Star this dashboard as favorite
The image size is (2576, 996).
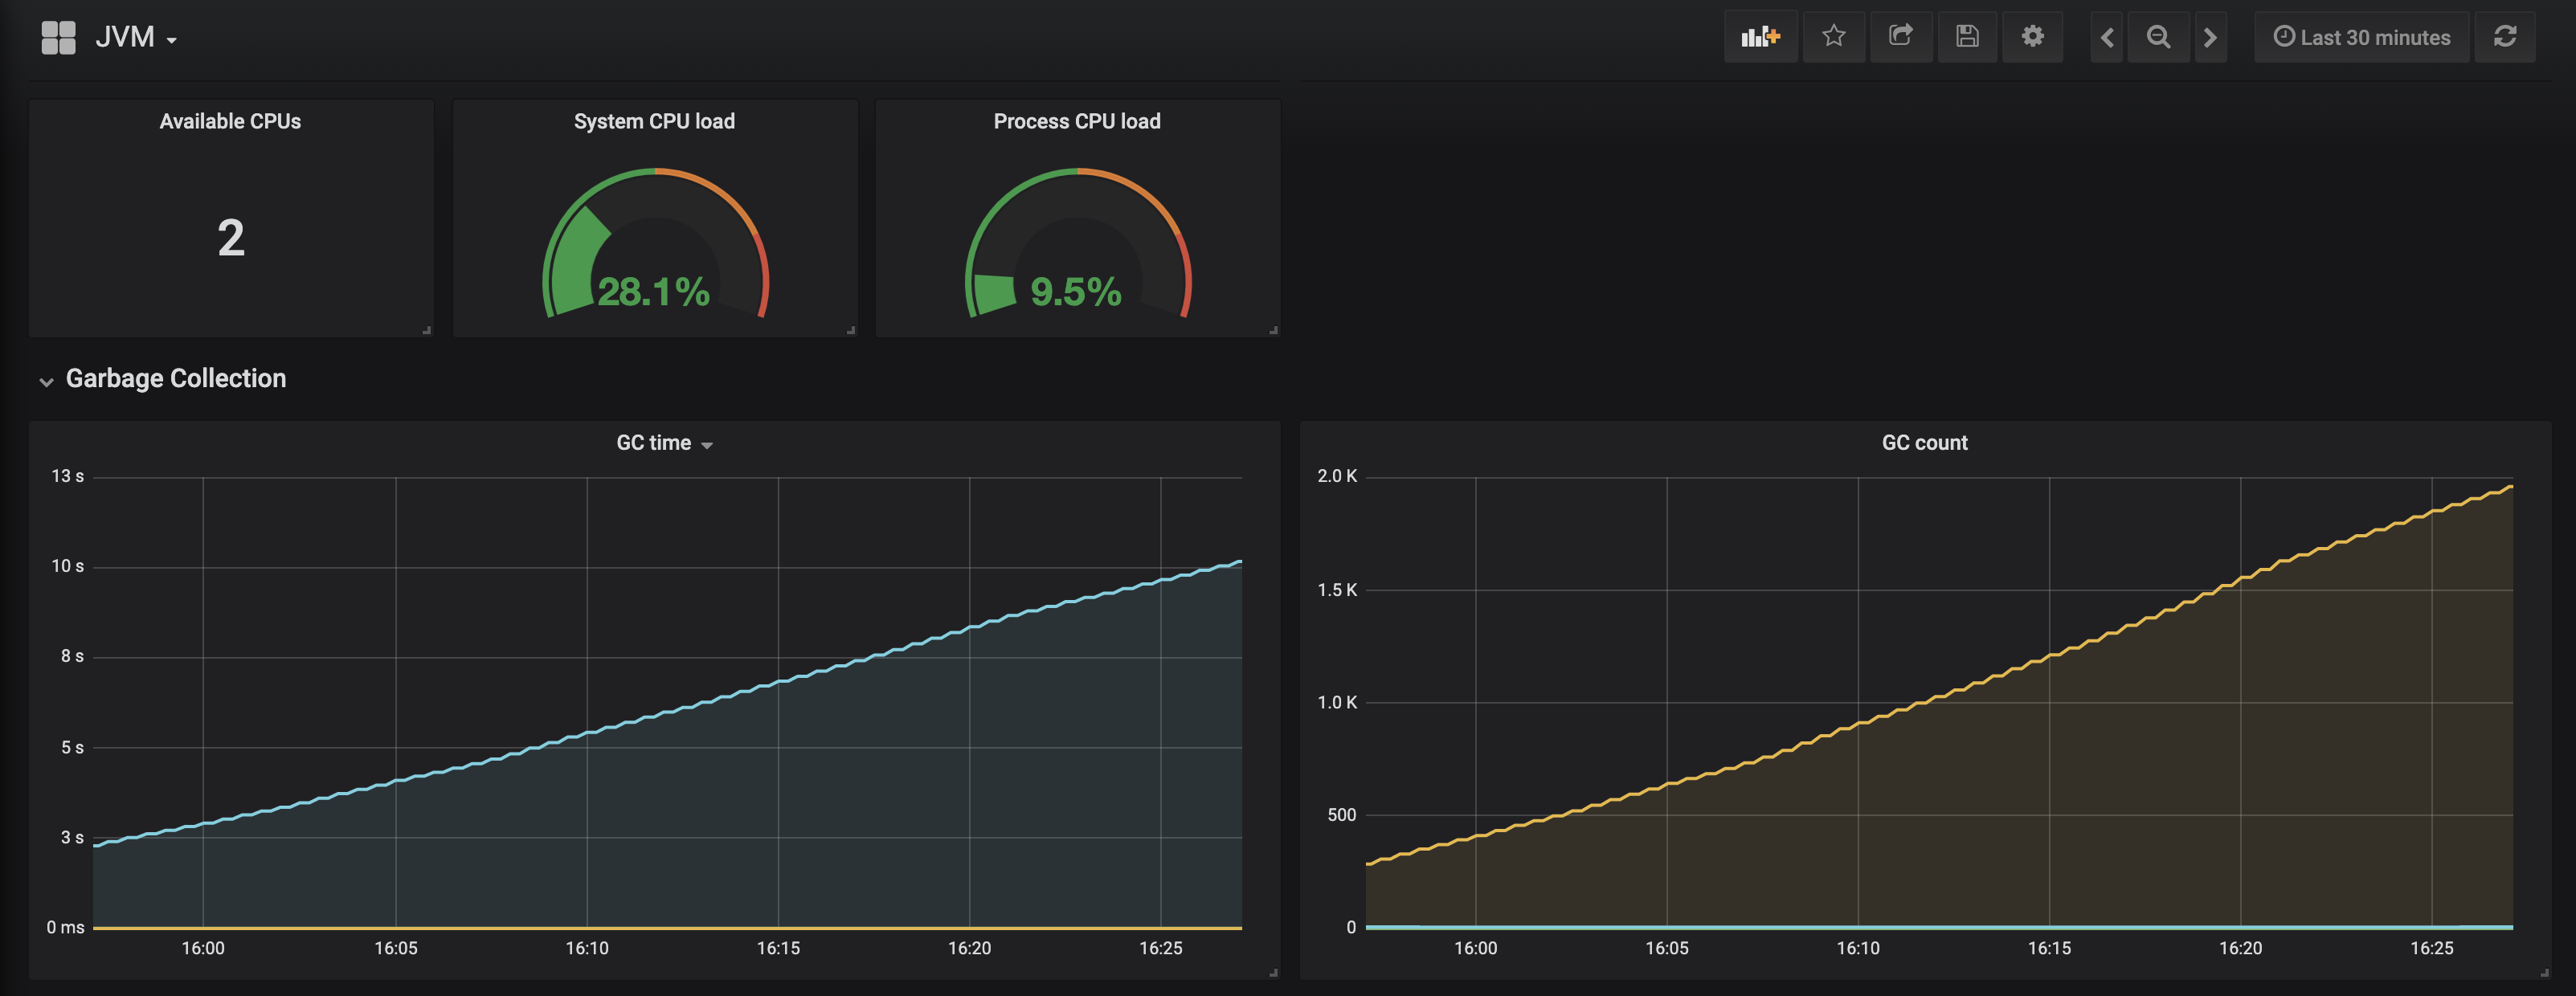click(x=1833, y=37)
